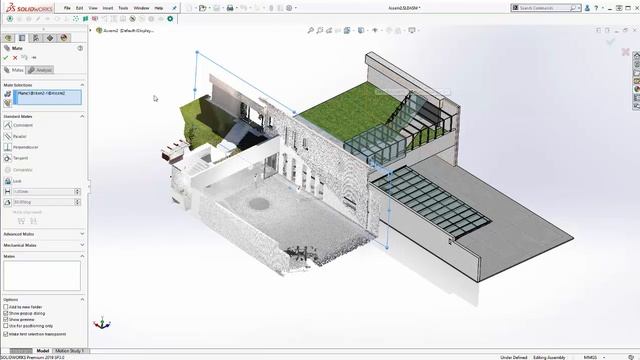The width and height of the screenshot is (640, 360).
Task: Open the Insert menu
Action: click(108, 8)
